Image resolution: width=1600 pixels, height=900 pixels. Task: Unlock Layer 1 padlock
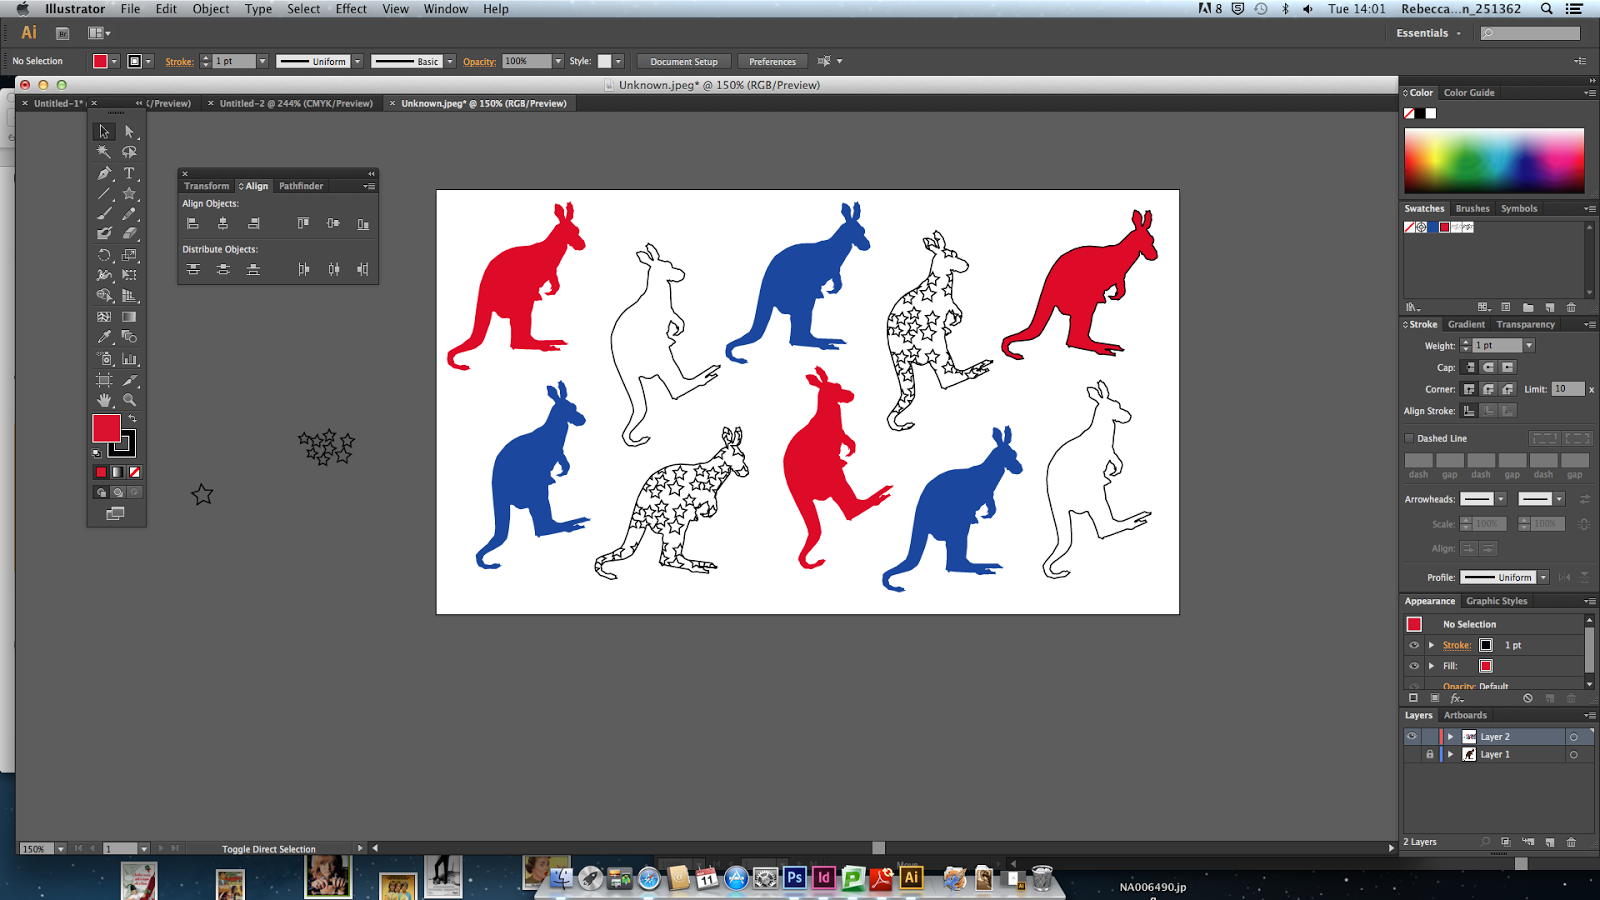point(1429,754)
